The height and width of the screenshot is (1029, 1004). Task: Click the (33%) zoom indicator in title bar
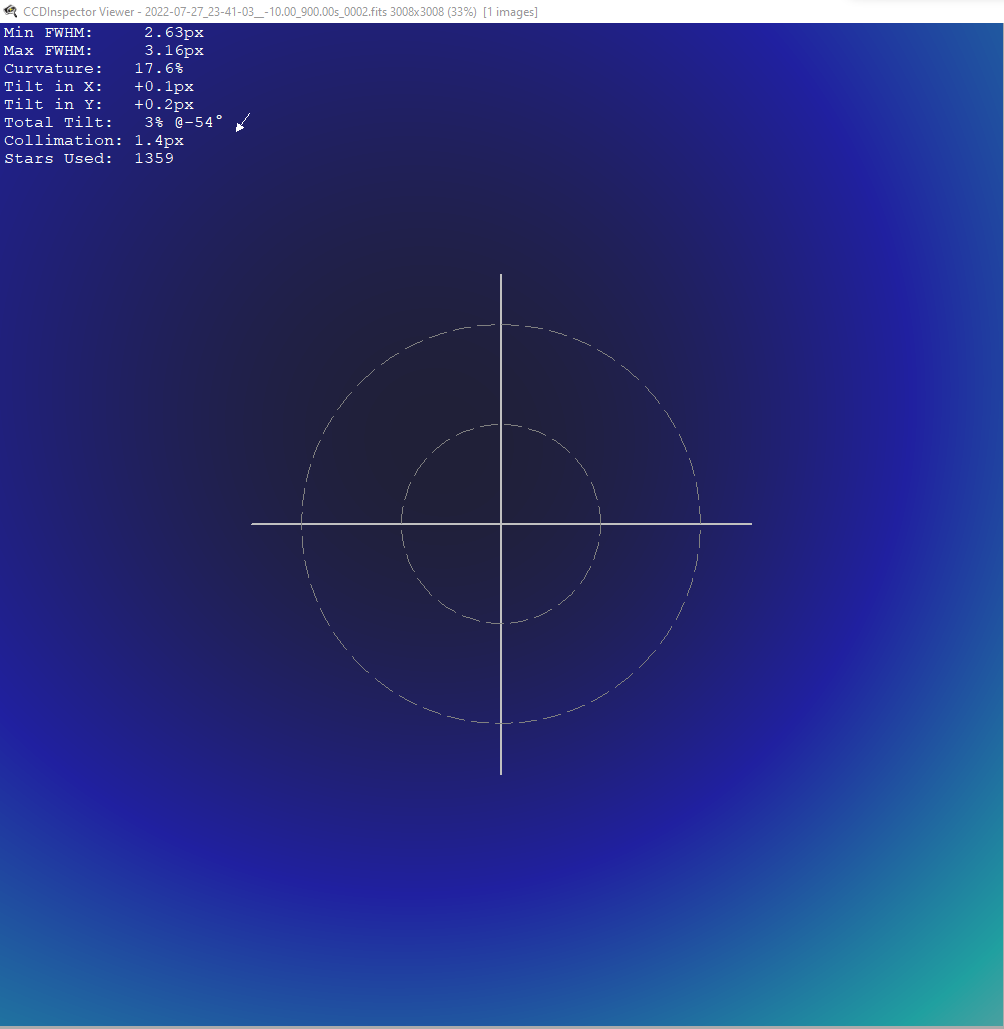[462, 12]
